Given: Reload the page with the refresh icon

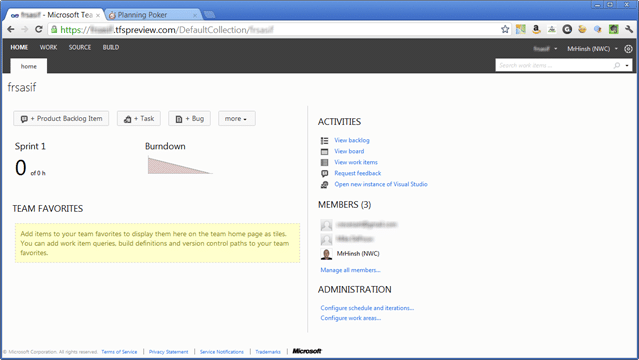Looking at the screenshot, I should pyautogui.click(x=39, y=29).
